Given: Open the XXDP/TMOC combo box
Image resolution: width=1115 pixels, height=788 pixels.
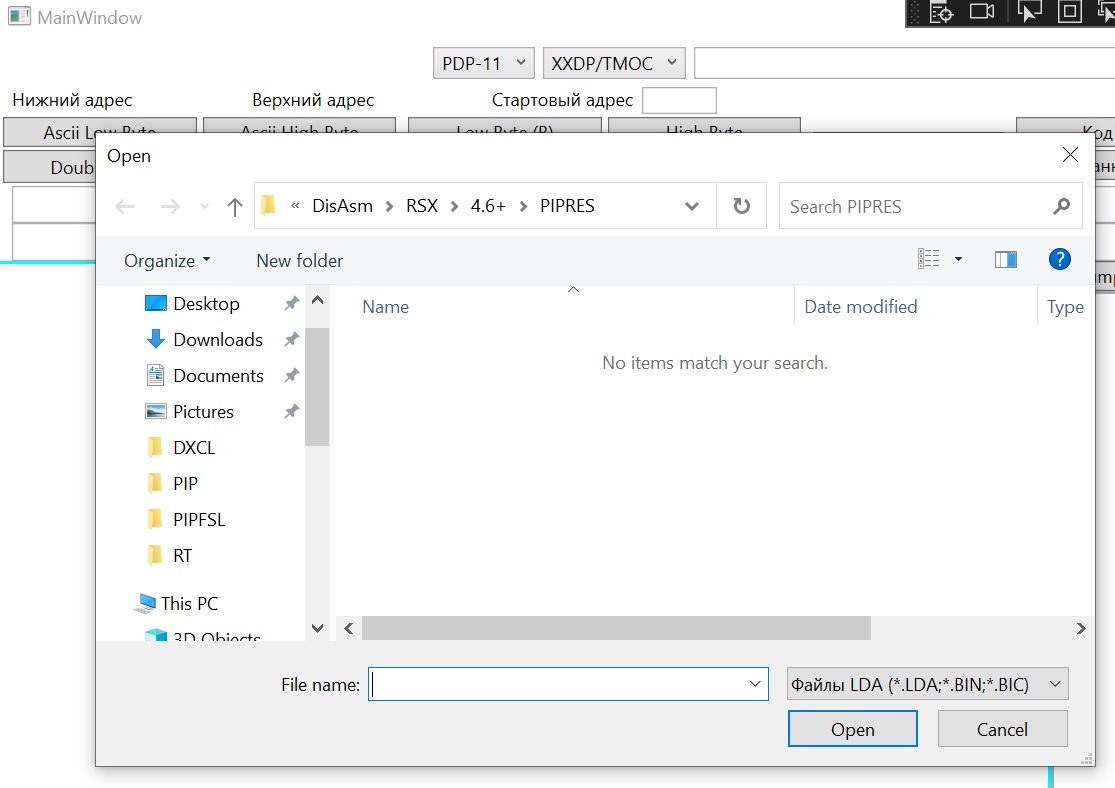Looking at the screenshot, I should 614,63.
